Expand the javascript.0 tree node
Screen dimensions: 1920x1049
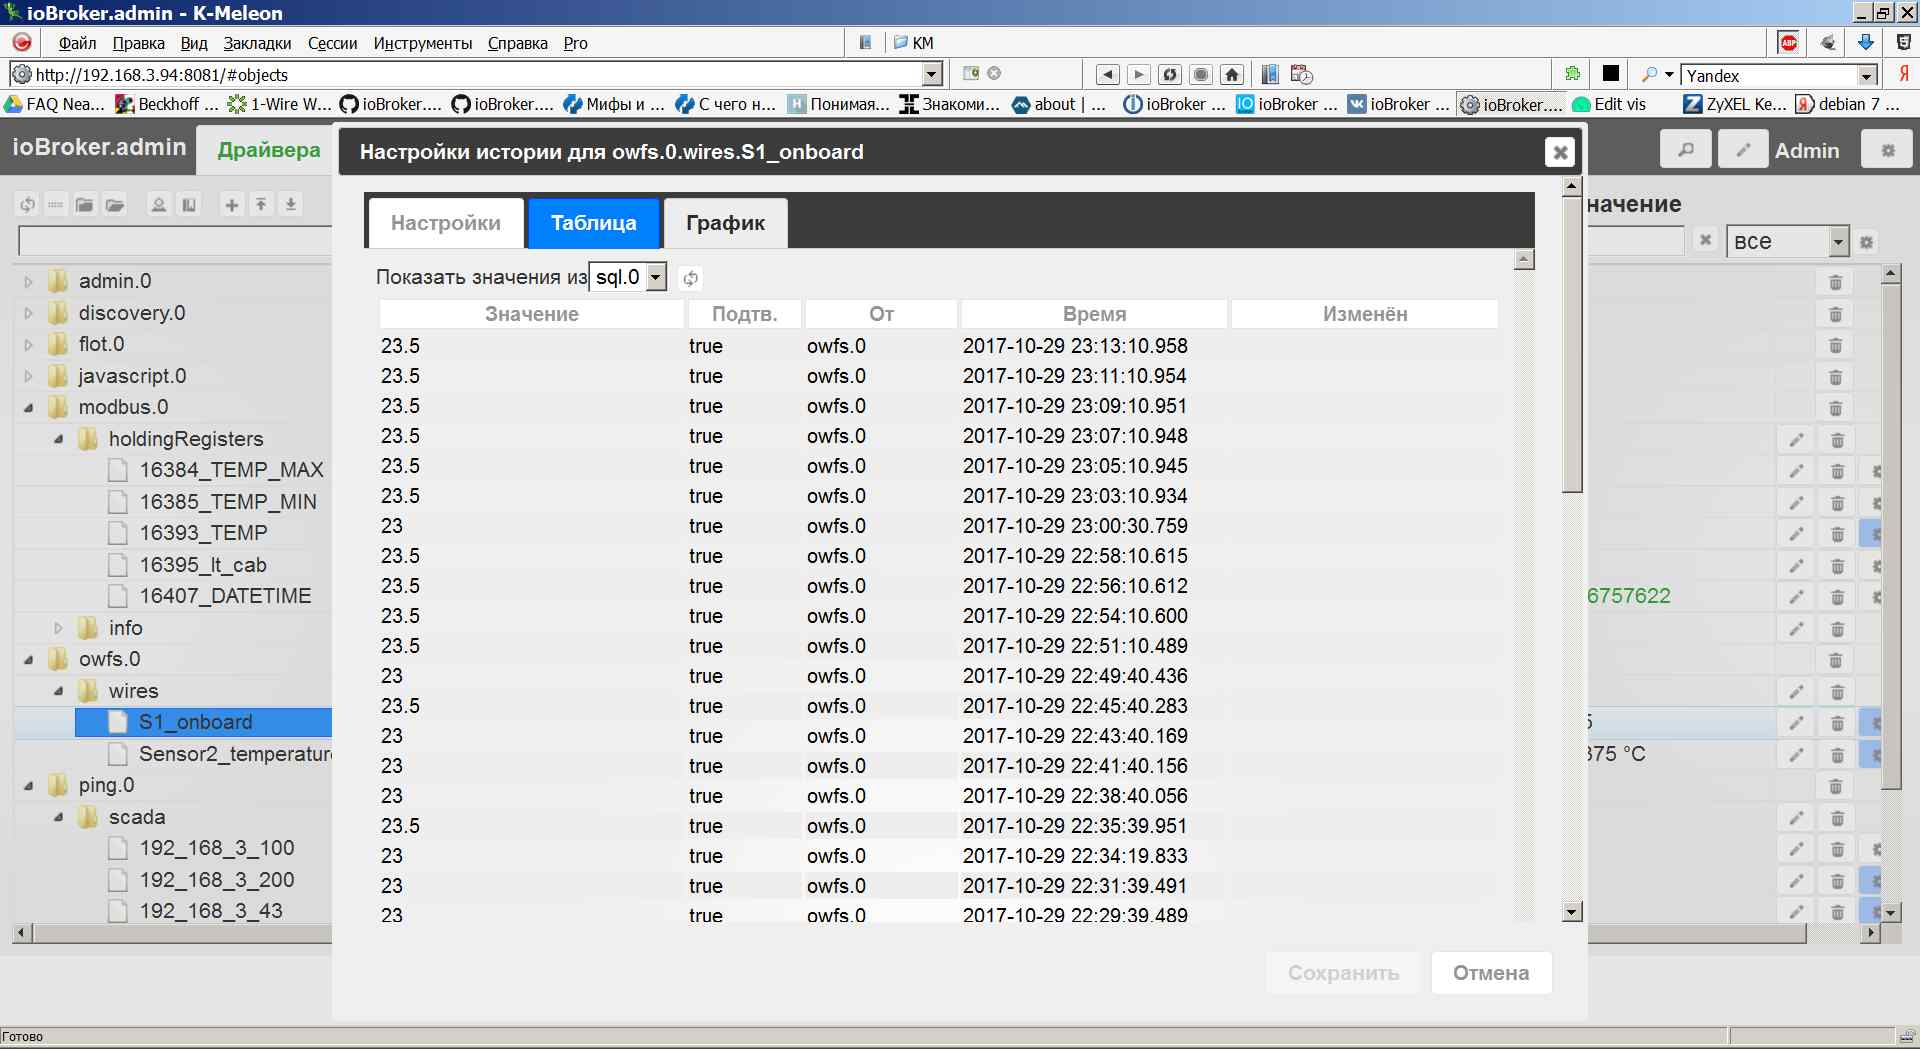point(29,376)
